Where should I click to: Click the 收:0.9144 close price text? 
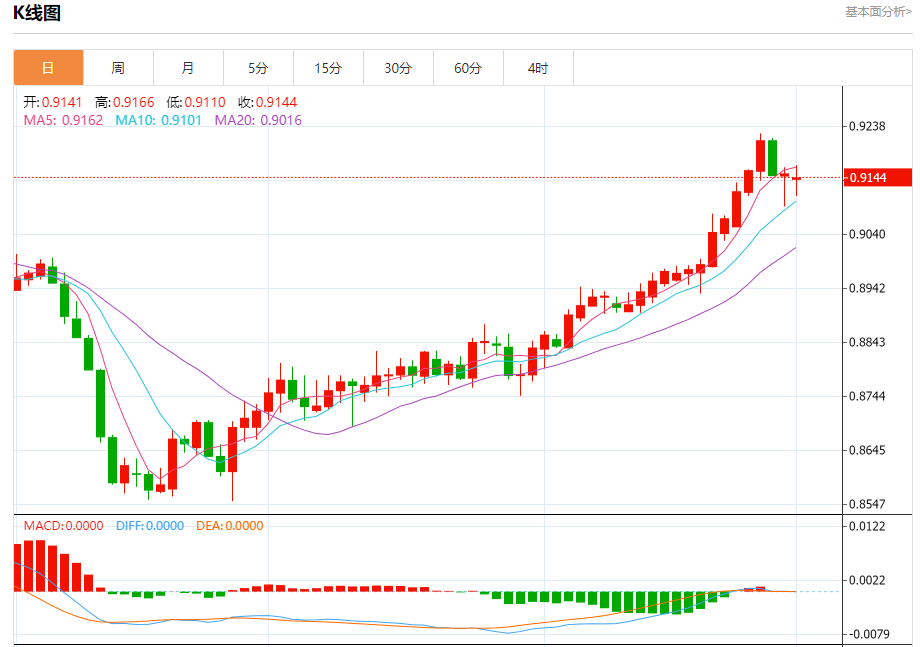[x=268, y=102]
